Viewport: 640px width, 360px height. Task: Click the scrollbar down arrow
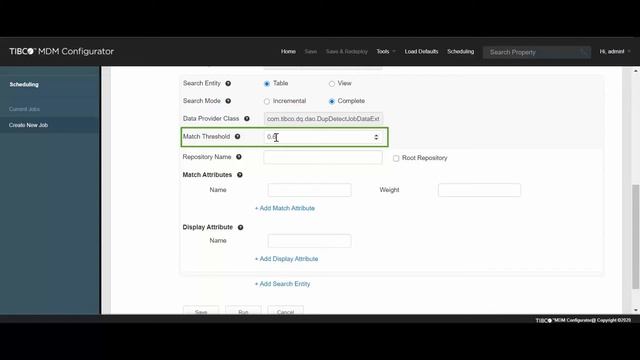pyautogui.click(x=636, y=311)
